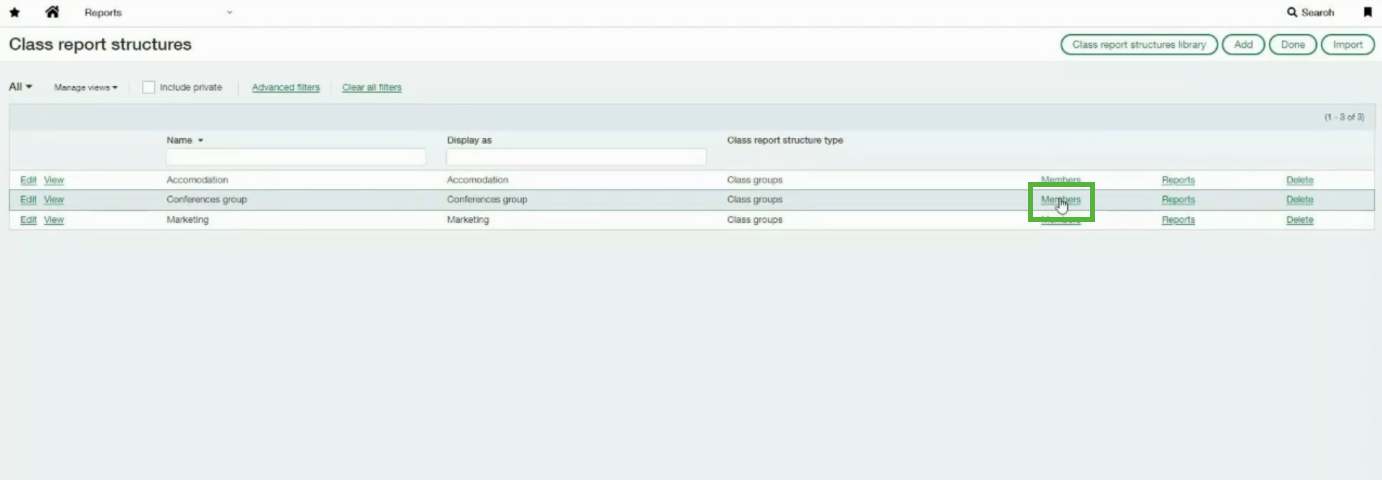Enable the Include private checkbox

click(149, 88)
